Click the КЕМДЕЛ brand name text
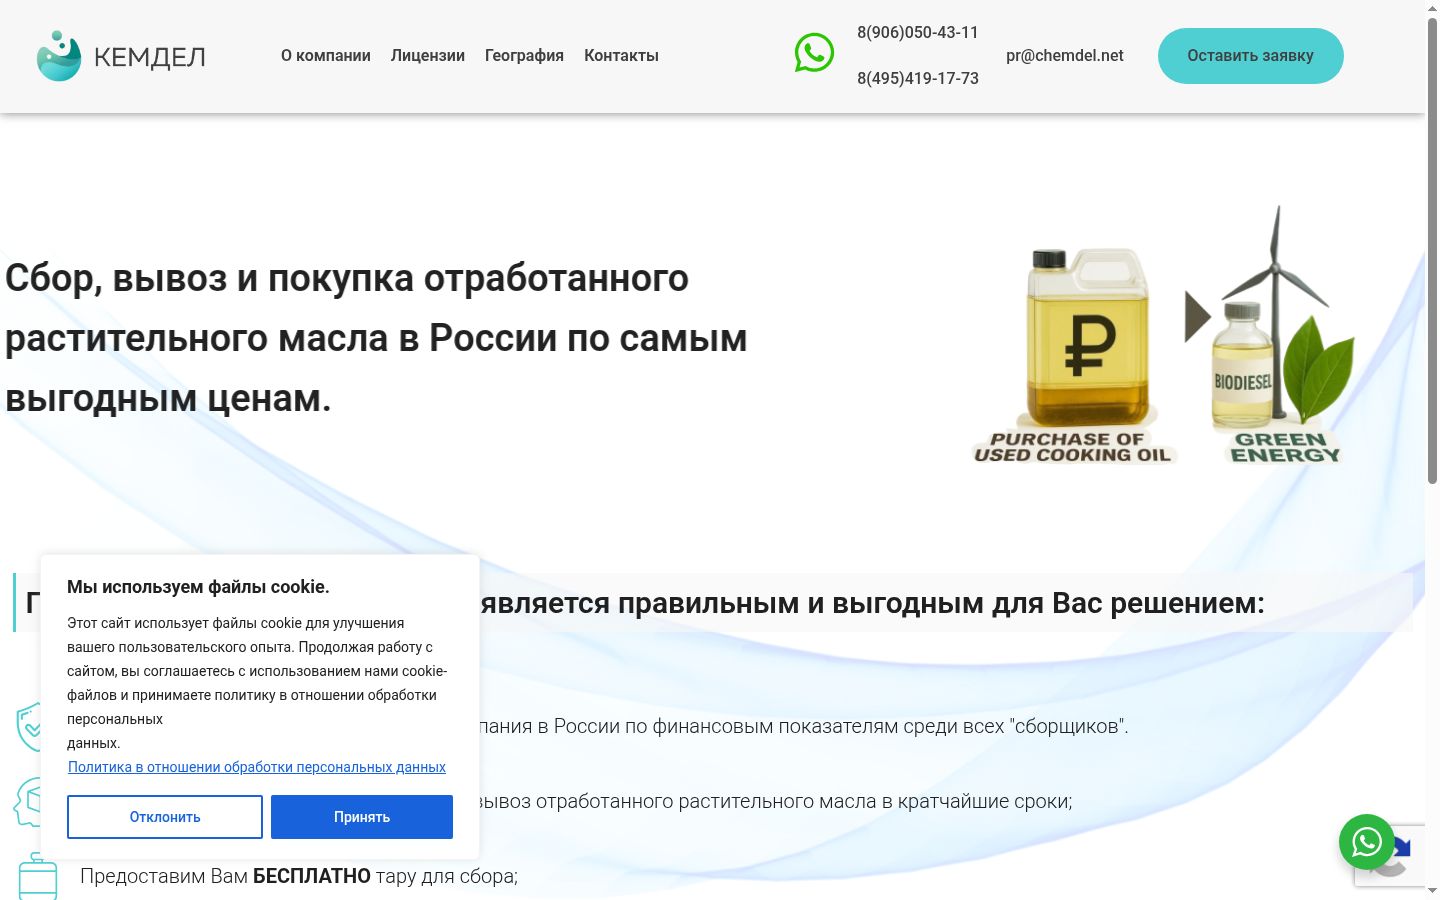The width and height of the screenshot is (1440, 900). coord(150,57)
